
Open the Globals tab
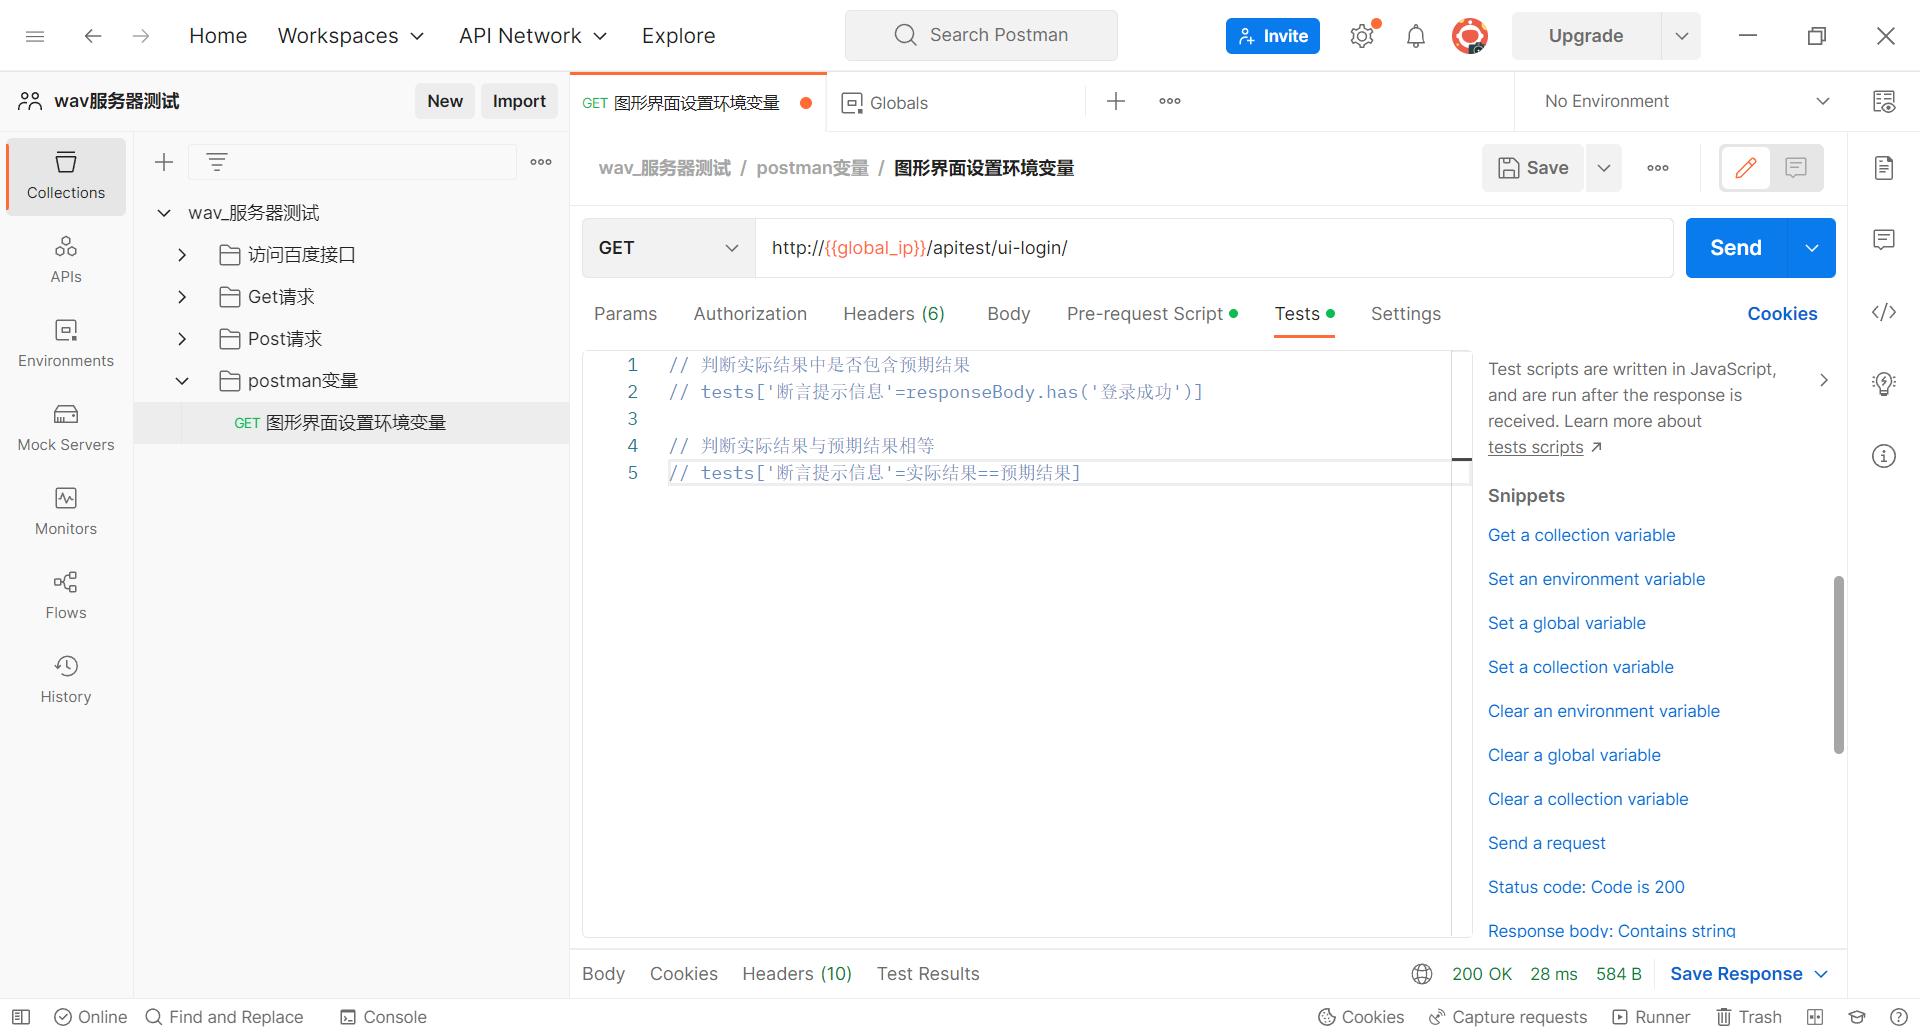pos(899,103)
